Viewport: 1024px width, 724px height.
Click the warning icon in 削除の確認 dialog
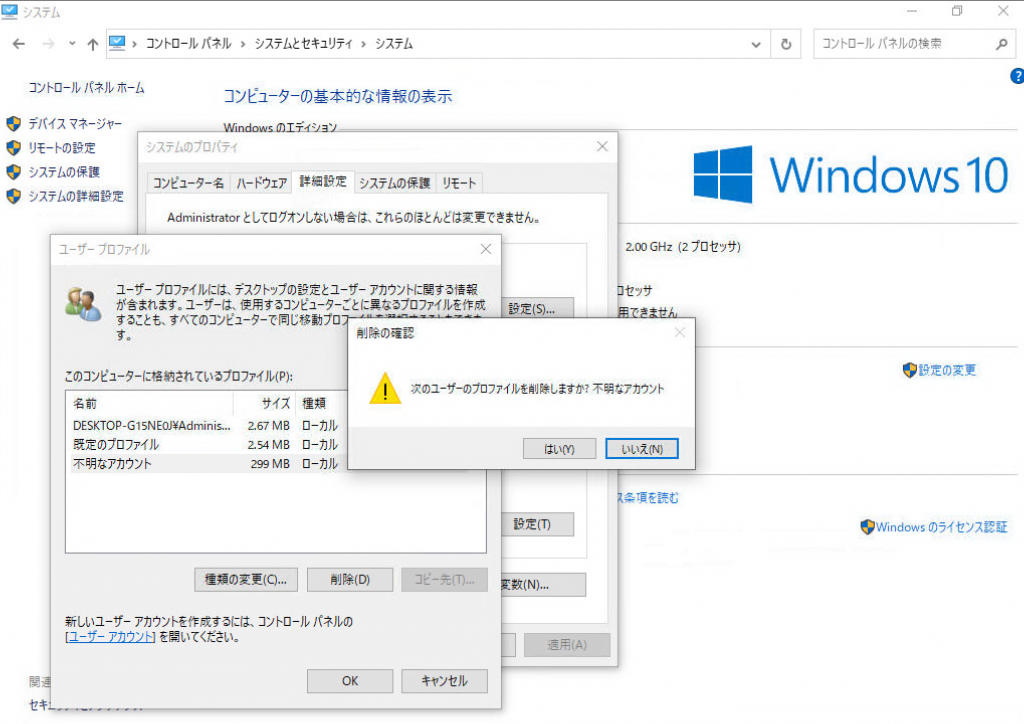click(x=385, y=388)
